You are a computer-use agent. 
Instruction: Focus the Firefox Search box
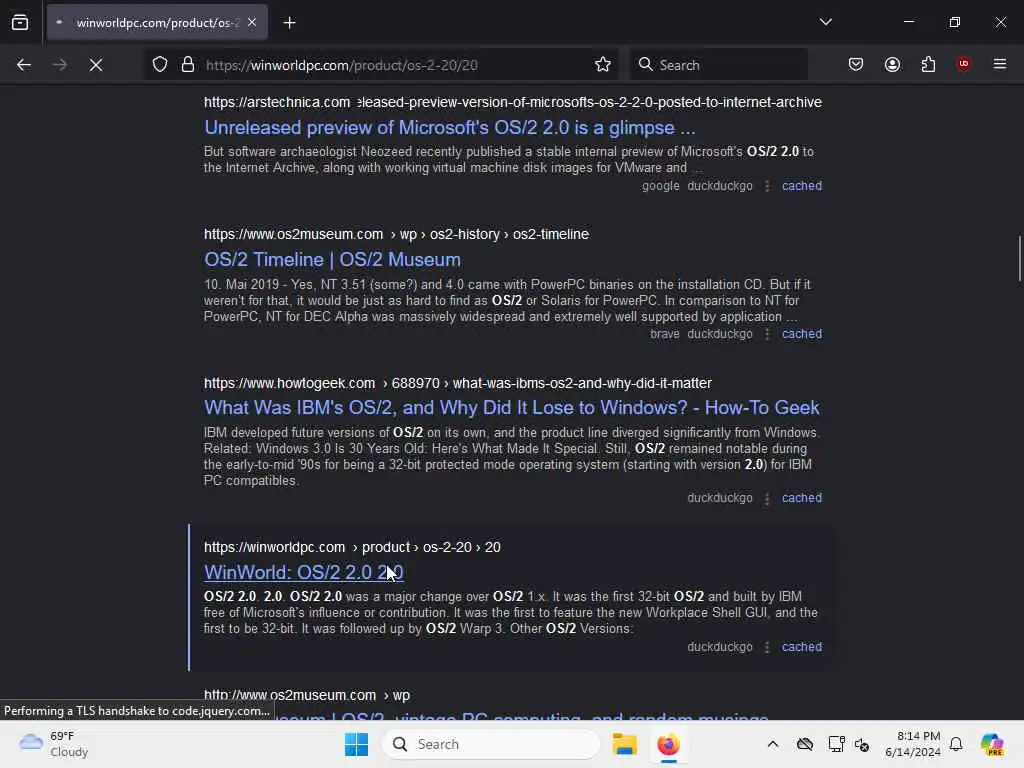tap(719, 65)
